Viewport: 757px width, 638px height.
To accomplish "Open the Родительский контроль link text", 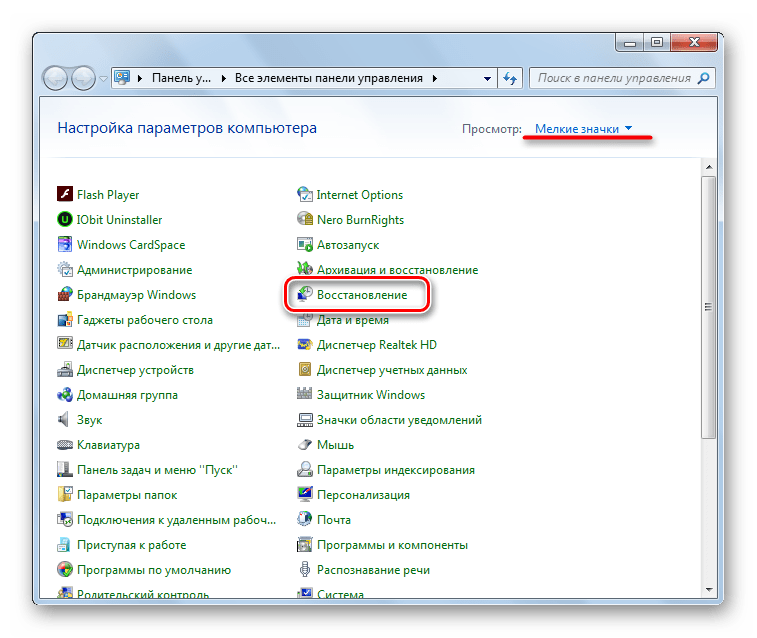I will 143,594.
